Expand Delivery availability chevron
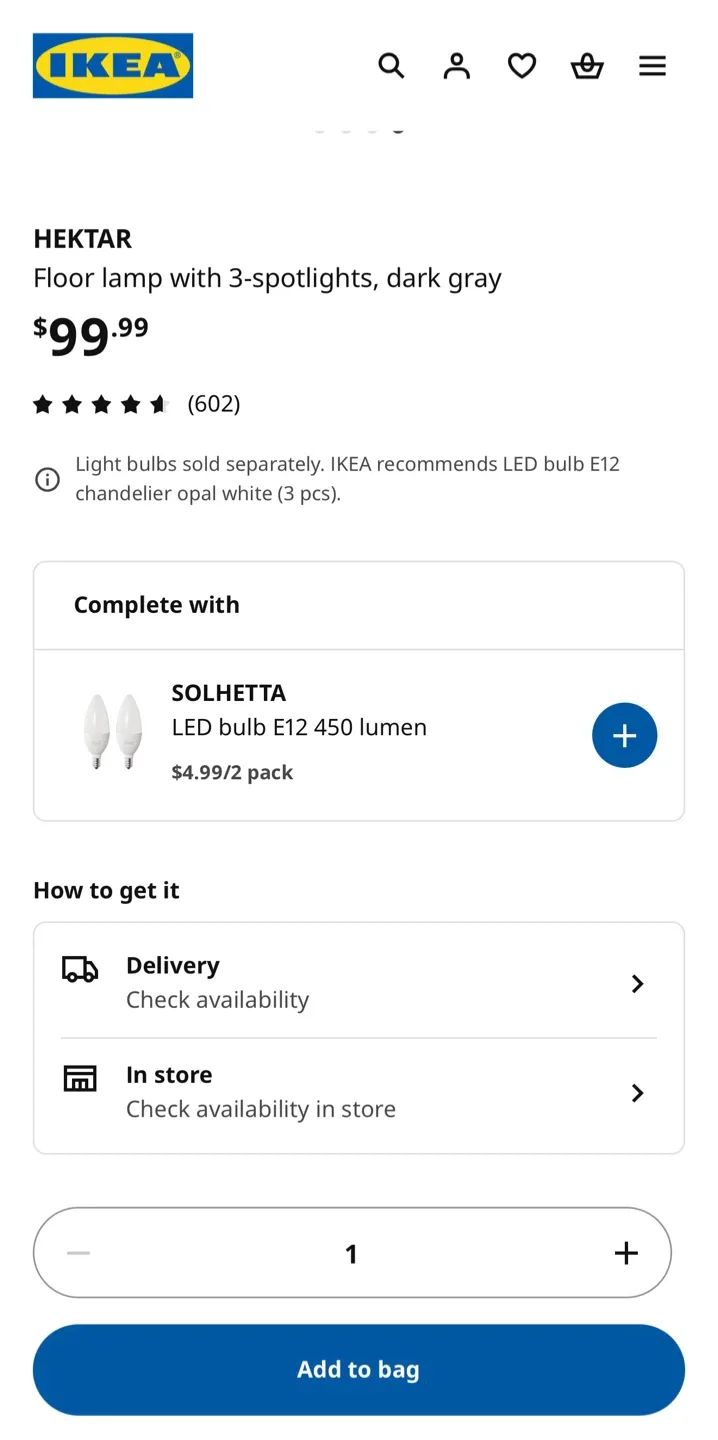 (637, 984)
